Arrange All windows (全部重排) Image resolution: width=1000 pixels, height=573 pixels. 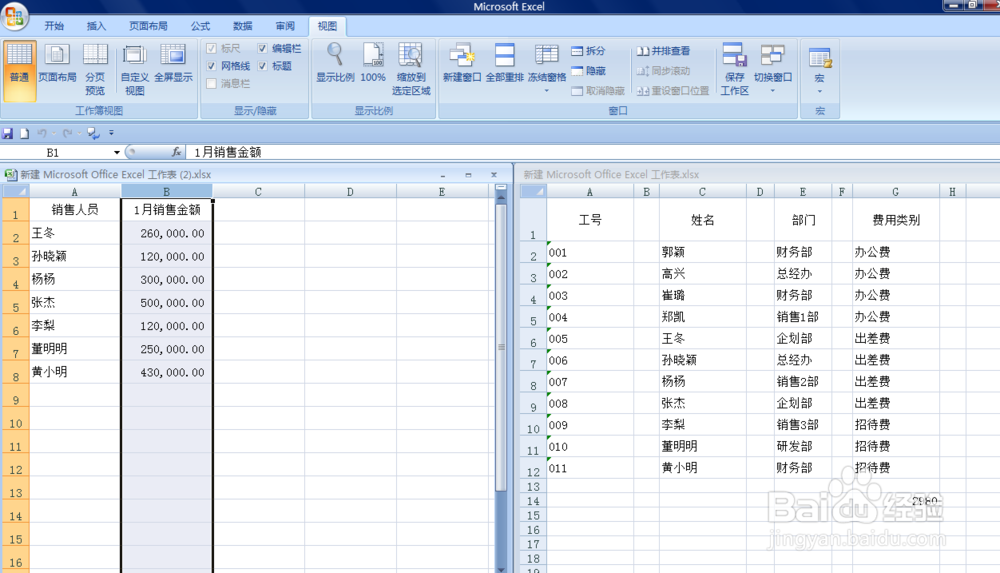coord(504,64)
